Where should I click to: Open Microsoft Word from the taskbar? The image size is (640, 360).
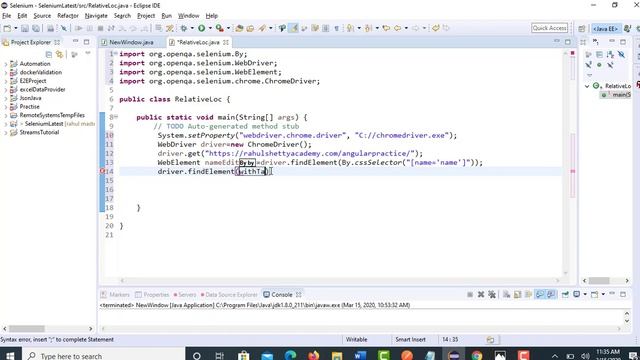coord(360,356)
